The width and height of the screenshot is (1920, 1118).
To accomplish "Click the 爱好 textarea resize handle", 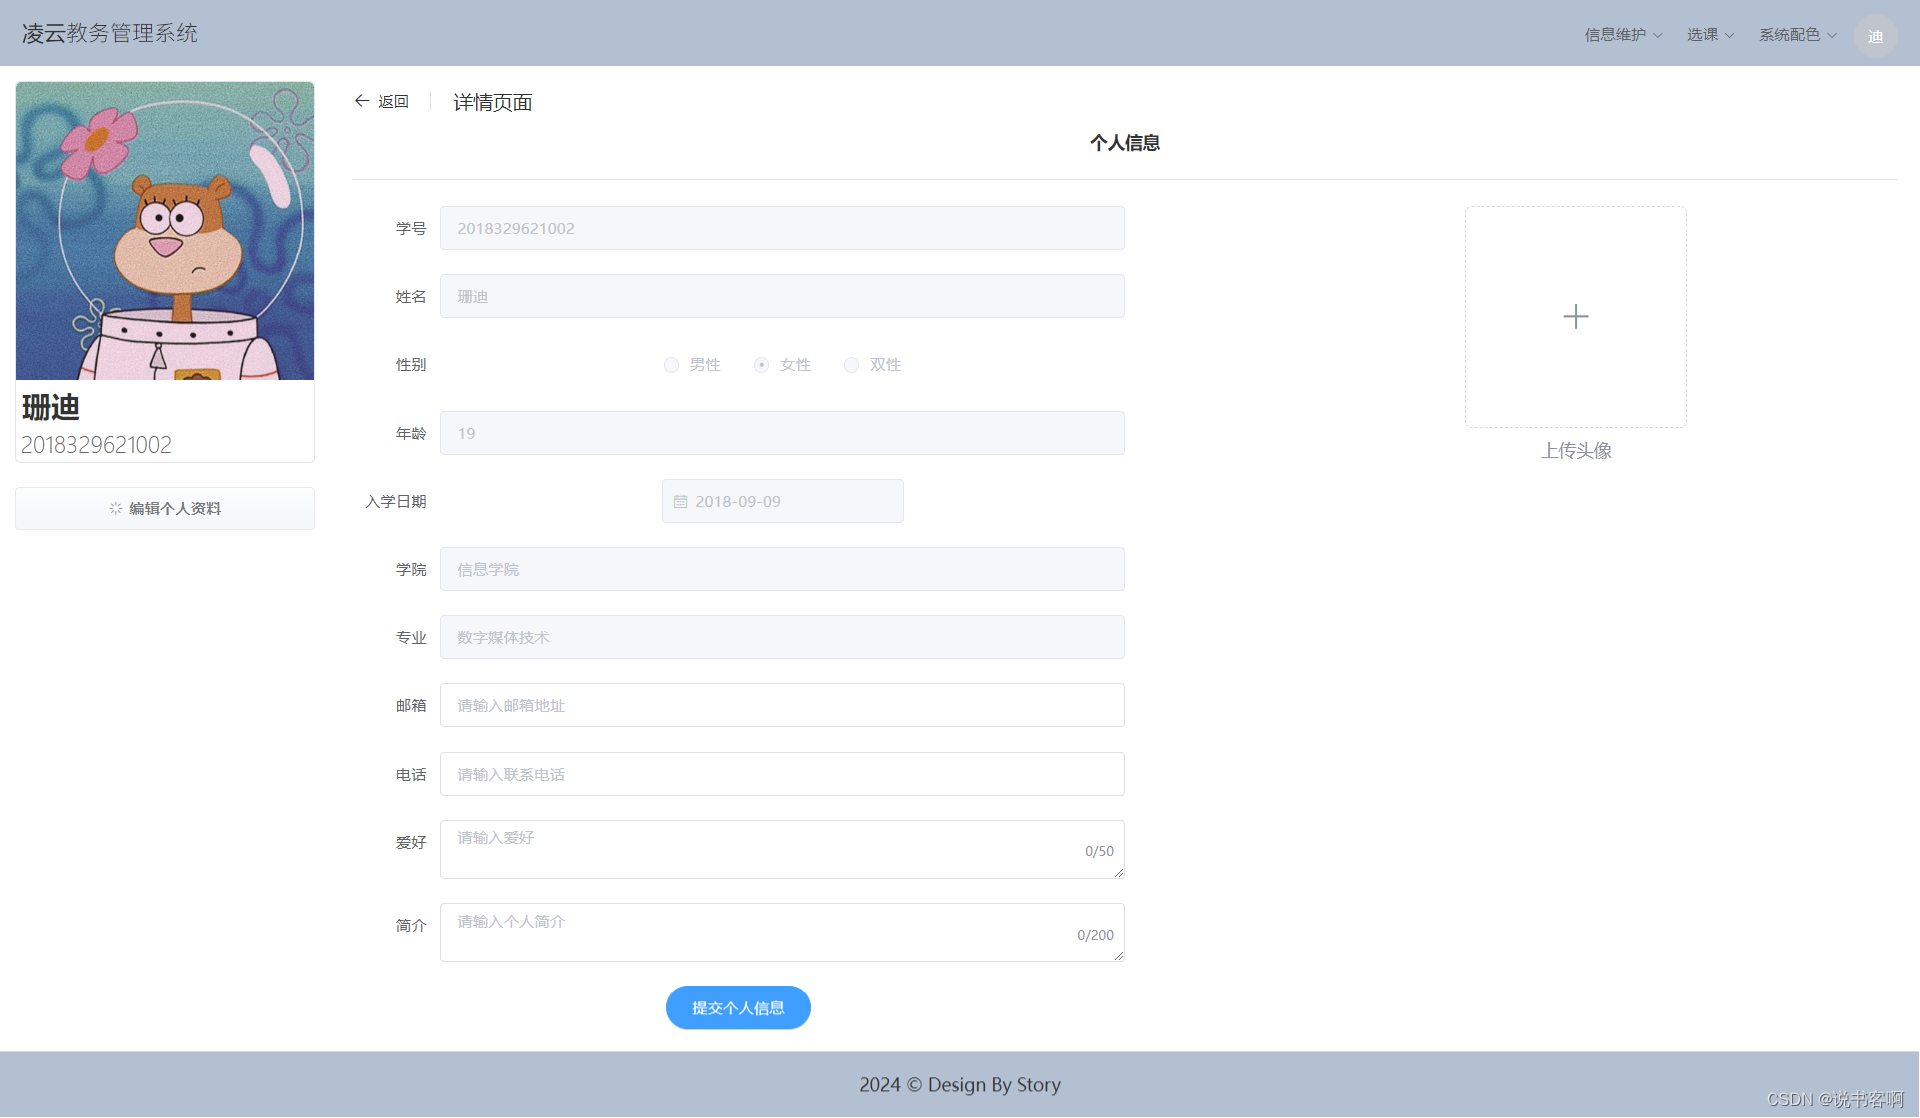I will (x=1118, y=872).
